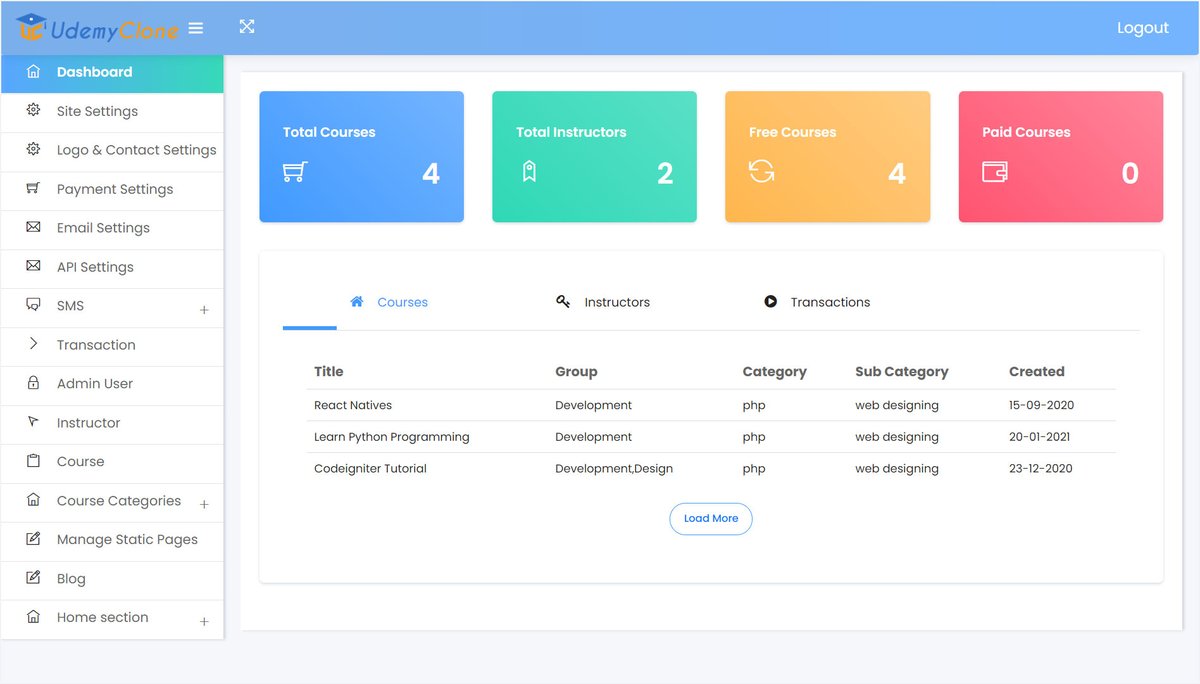Select the Codeigniter Tutorial course title
1200x684 pixels.
pos(370,468)
